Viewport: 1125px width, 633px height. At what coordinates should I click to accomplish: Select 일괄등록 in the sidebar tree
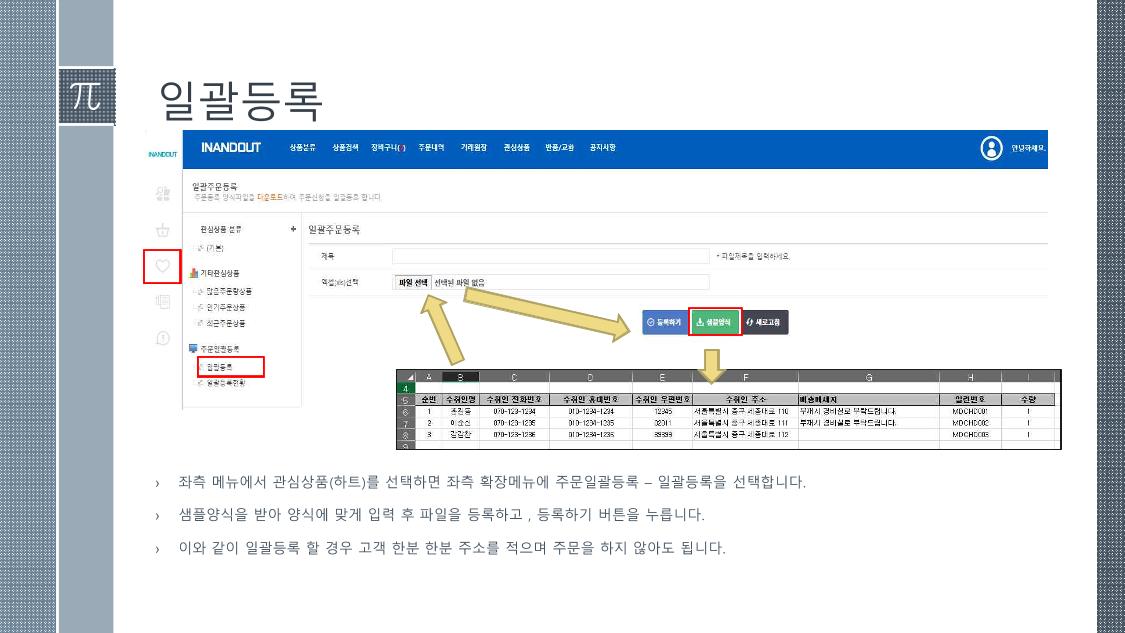pos(220,367)
